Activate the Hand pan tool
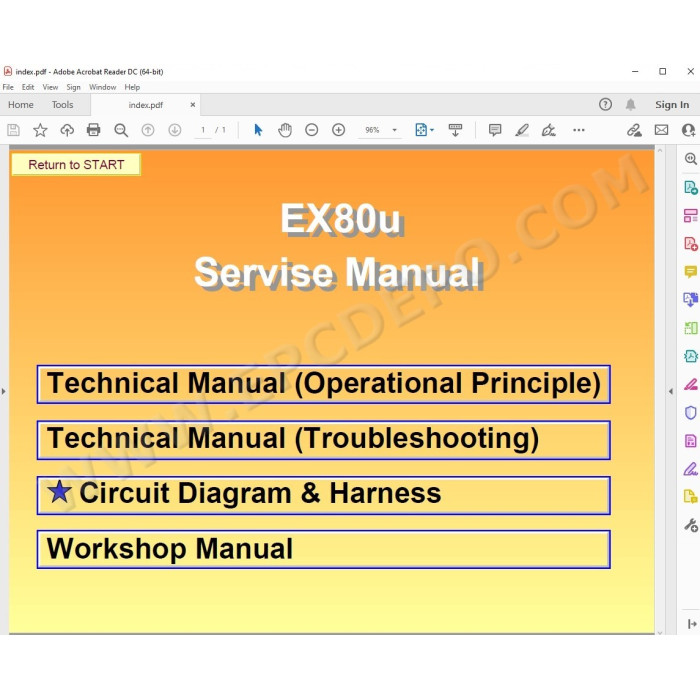Image resolution: width=700 pixels, height=700 pixels. pos(285,130)
